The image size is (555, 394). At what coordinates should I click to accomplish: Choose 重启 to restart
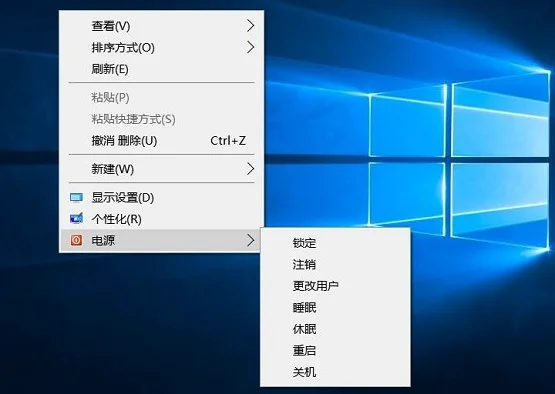click(x=335, y=350)
